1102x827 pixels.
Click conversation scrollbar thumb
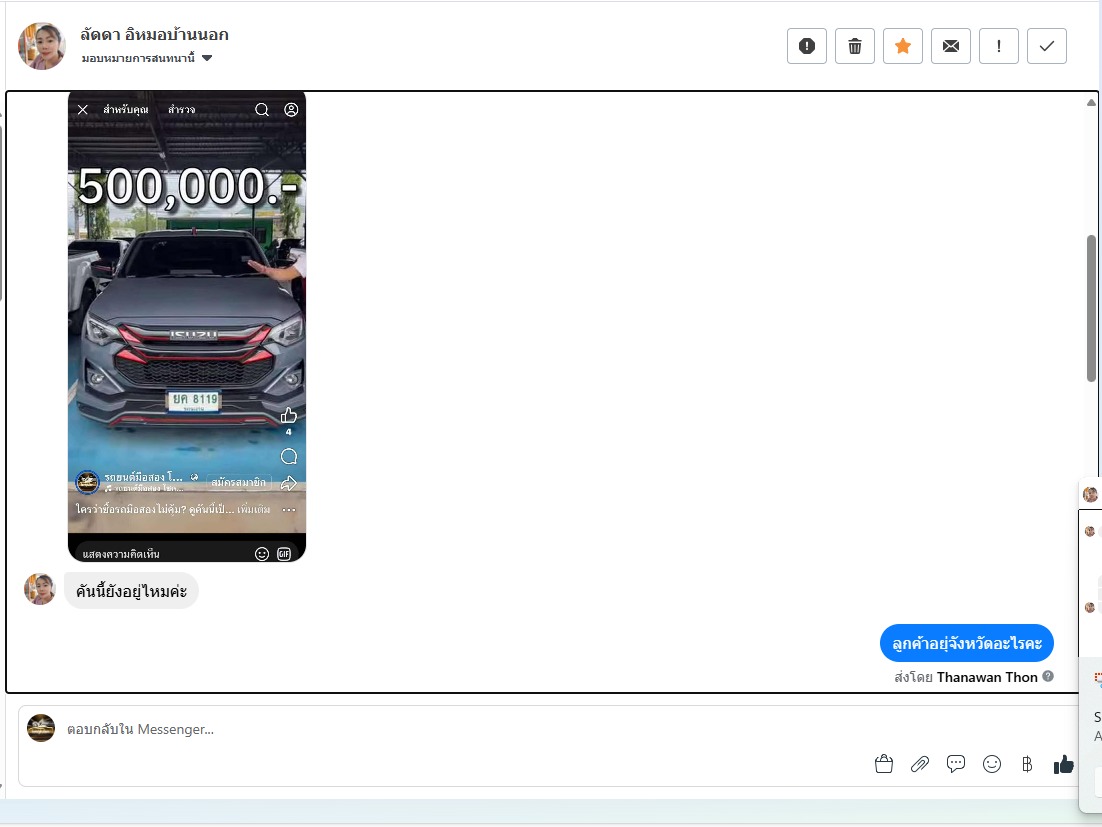1091,308
